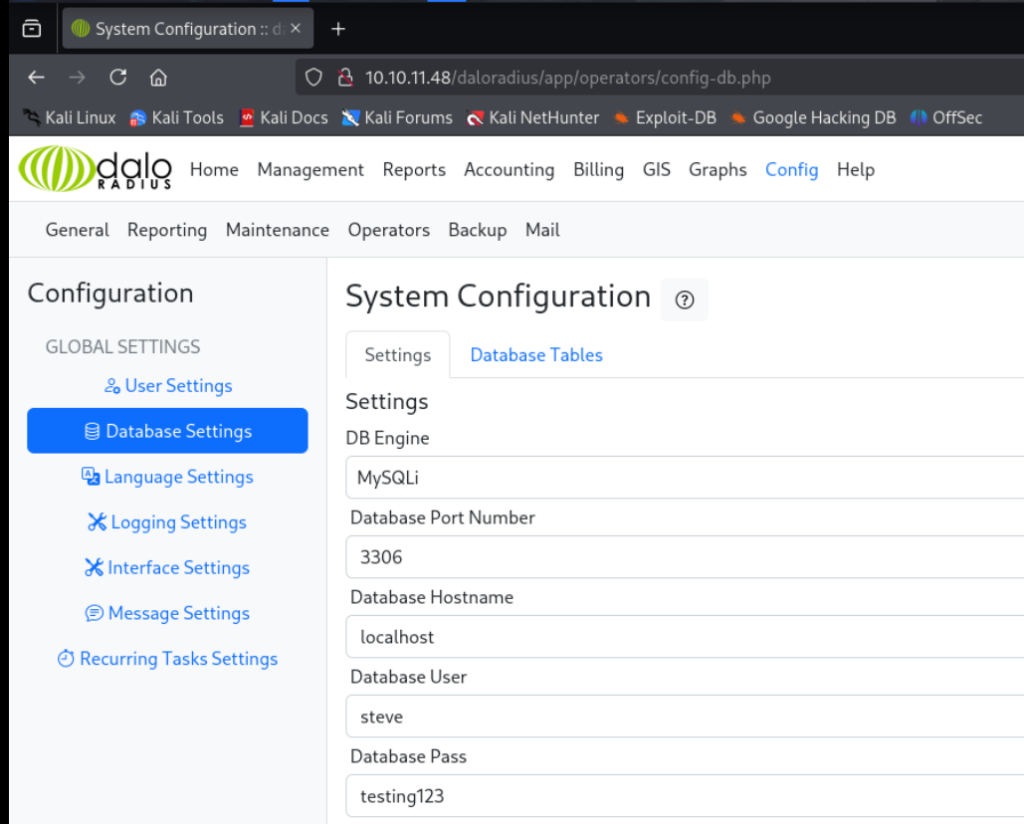
Task: Open the Accounting menu
Action: [509, 170]
